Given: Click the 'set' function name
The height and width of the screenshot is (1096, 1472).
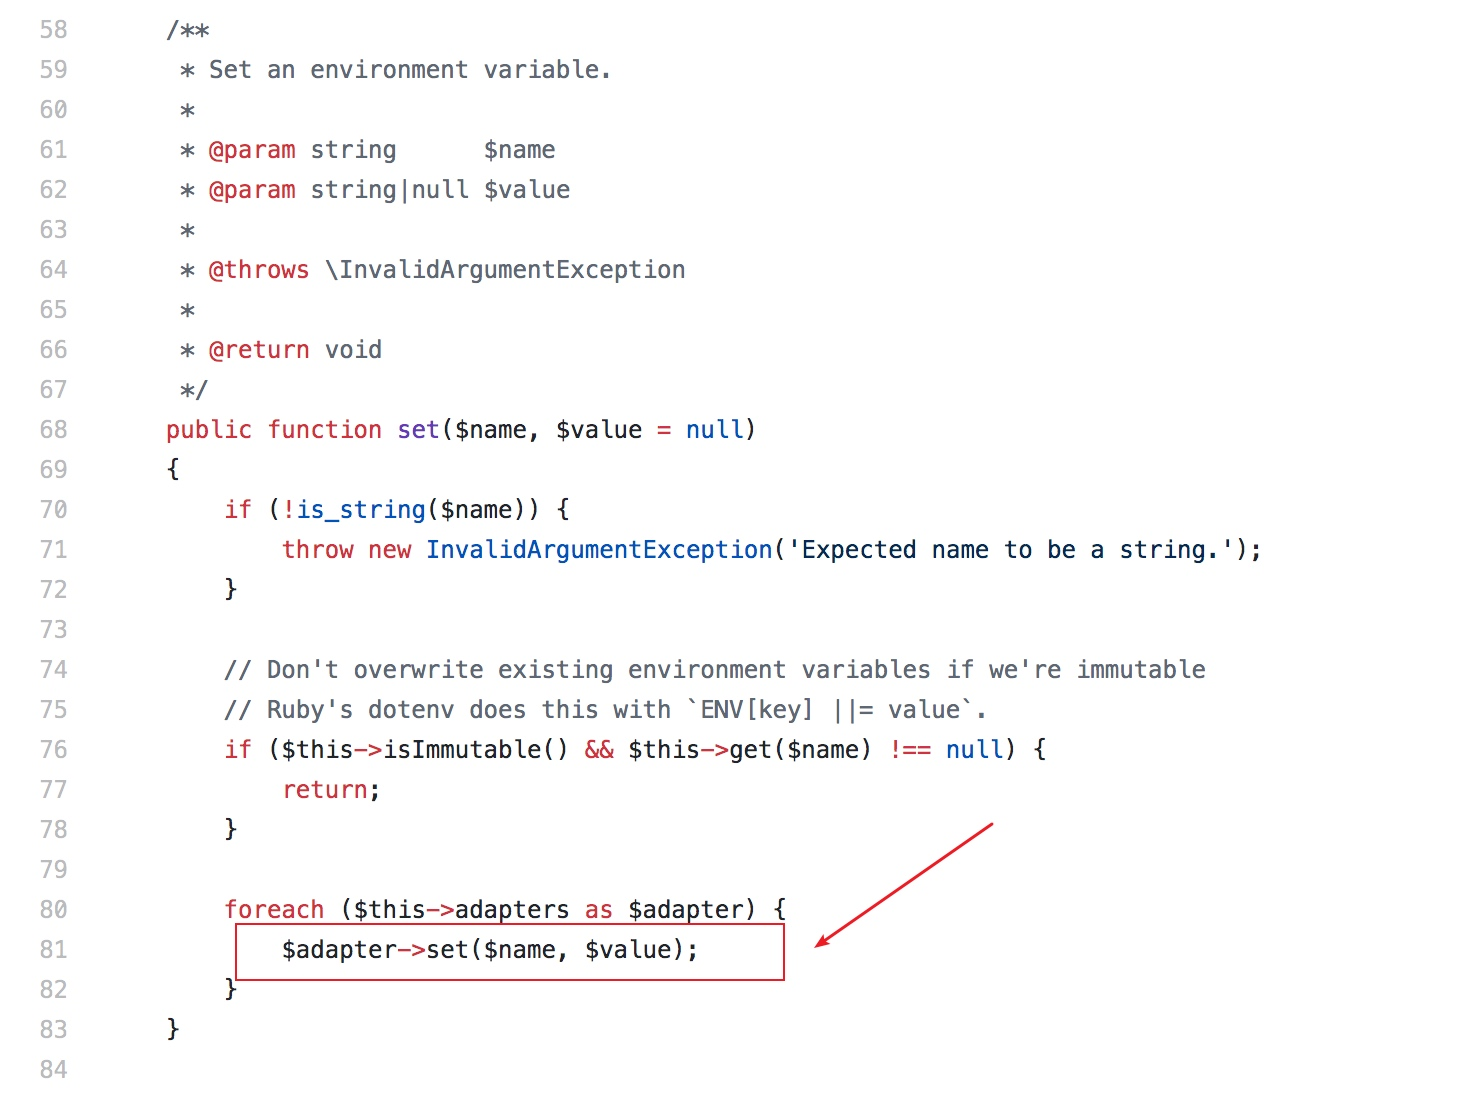Looking at the screenshot, I should pyautogui.click(x=418, y=430).
